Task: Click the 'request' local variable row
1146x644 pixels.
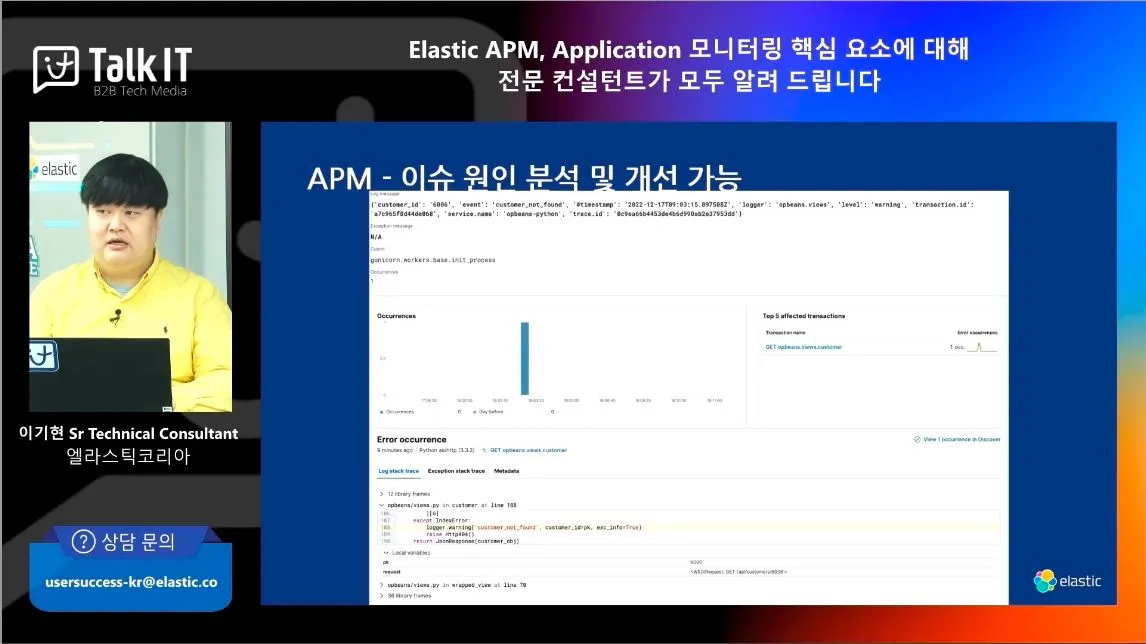Action: click(688, 572)
